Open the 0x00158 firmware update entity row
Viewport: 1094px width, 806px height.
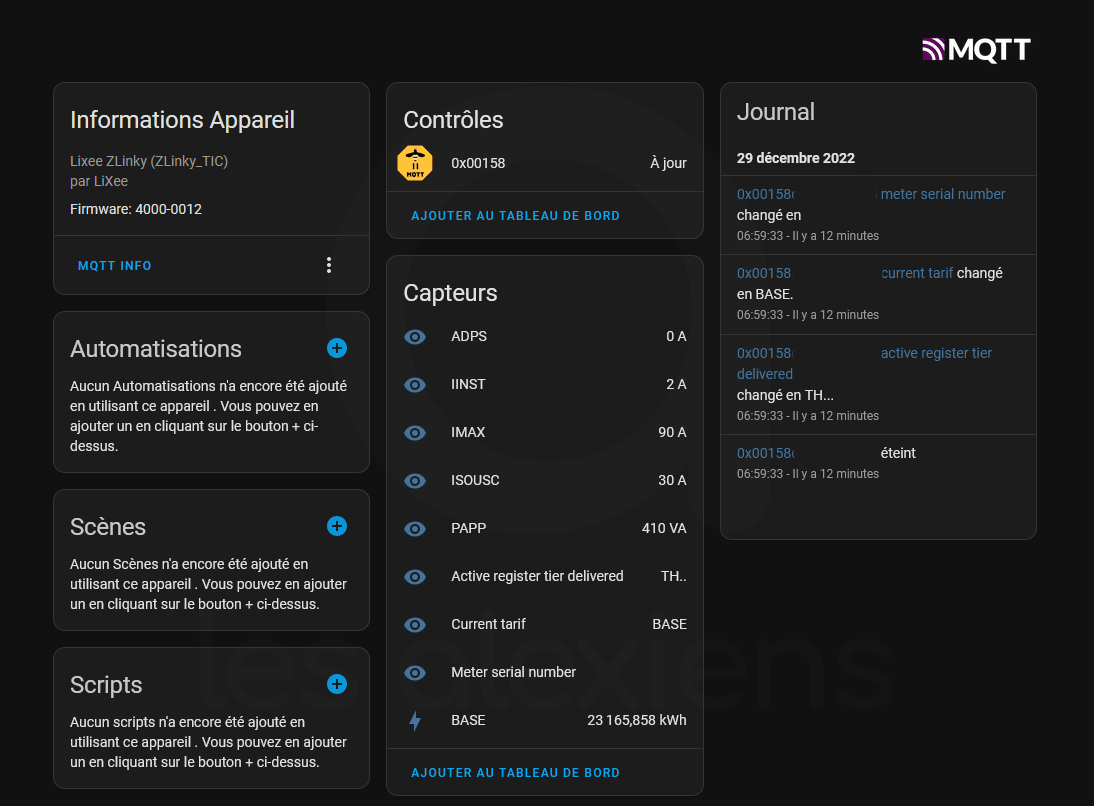pos(545,163)
